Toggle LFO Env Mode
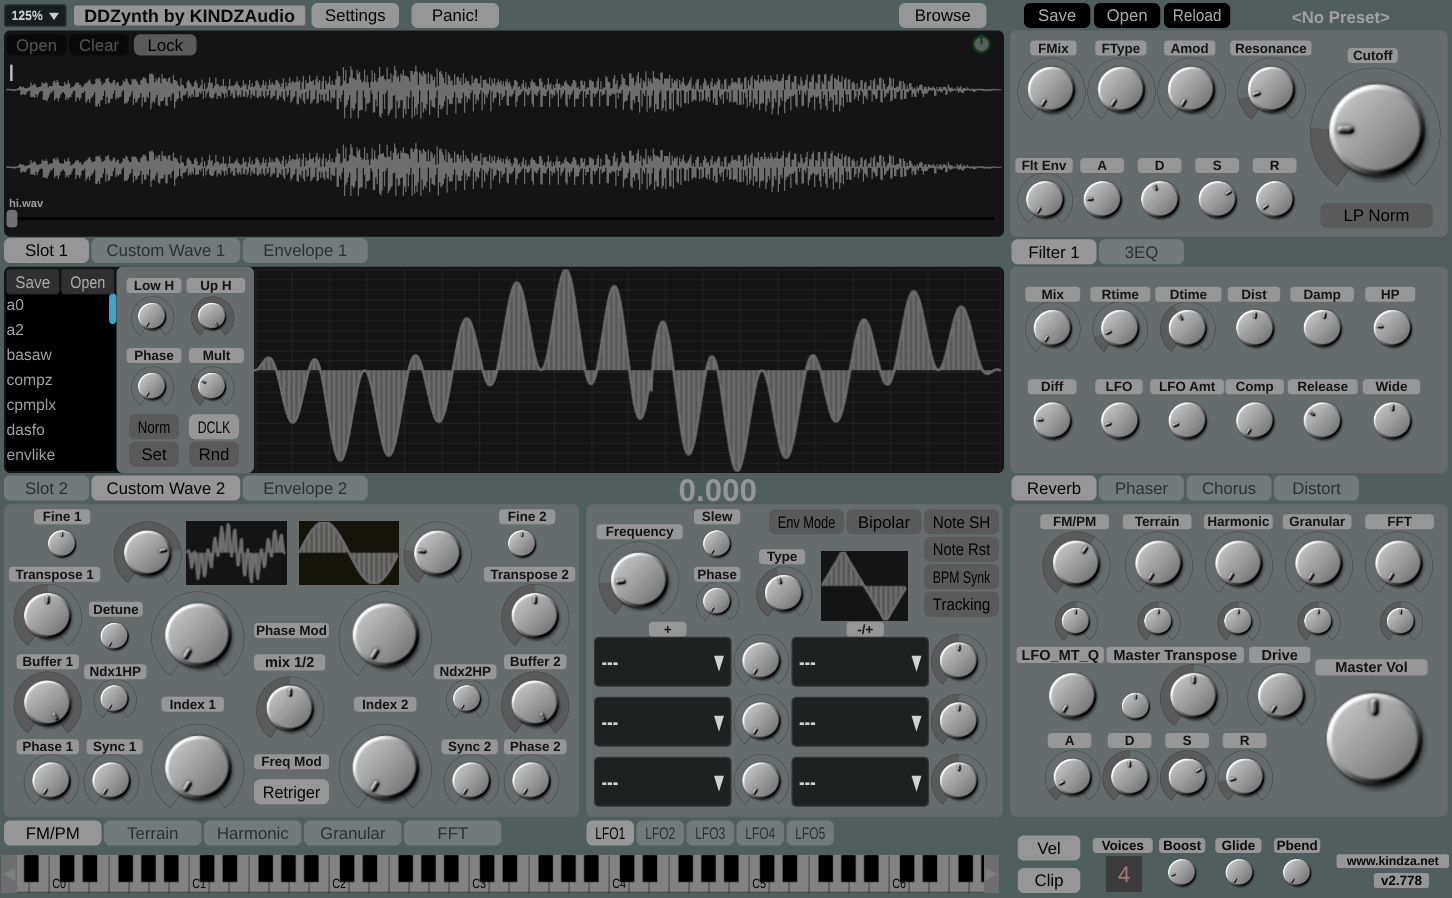This screenshot has width=1452, height=898. point(806,522)
